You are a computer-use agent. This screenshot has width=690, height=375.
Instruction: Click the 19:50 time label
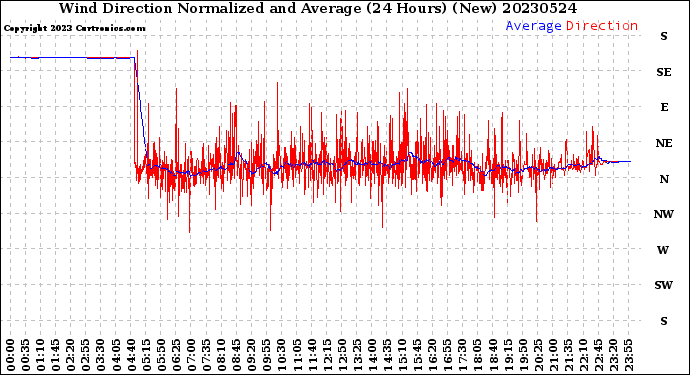pos(523,355)
